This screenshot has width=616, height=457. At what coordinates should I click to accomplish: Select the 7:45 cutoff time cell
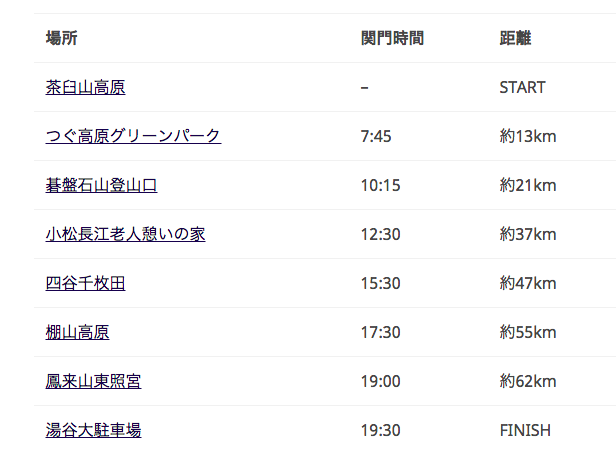376,136
